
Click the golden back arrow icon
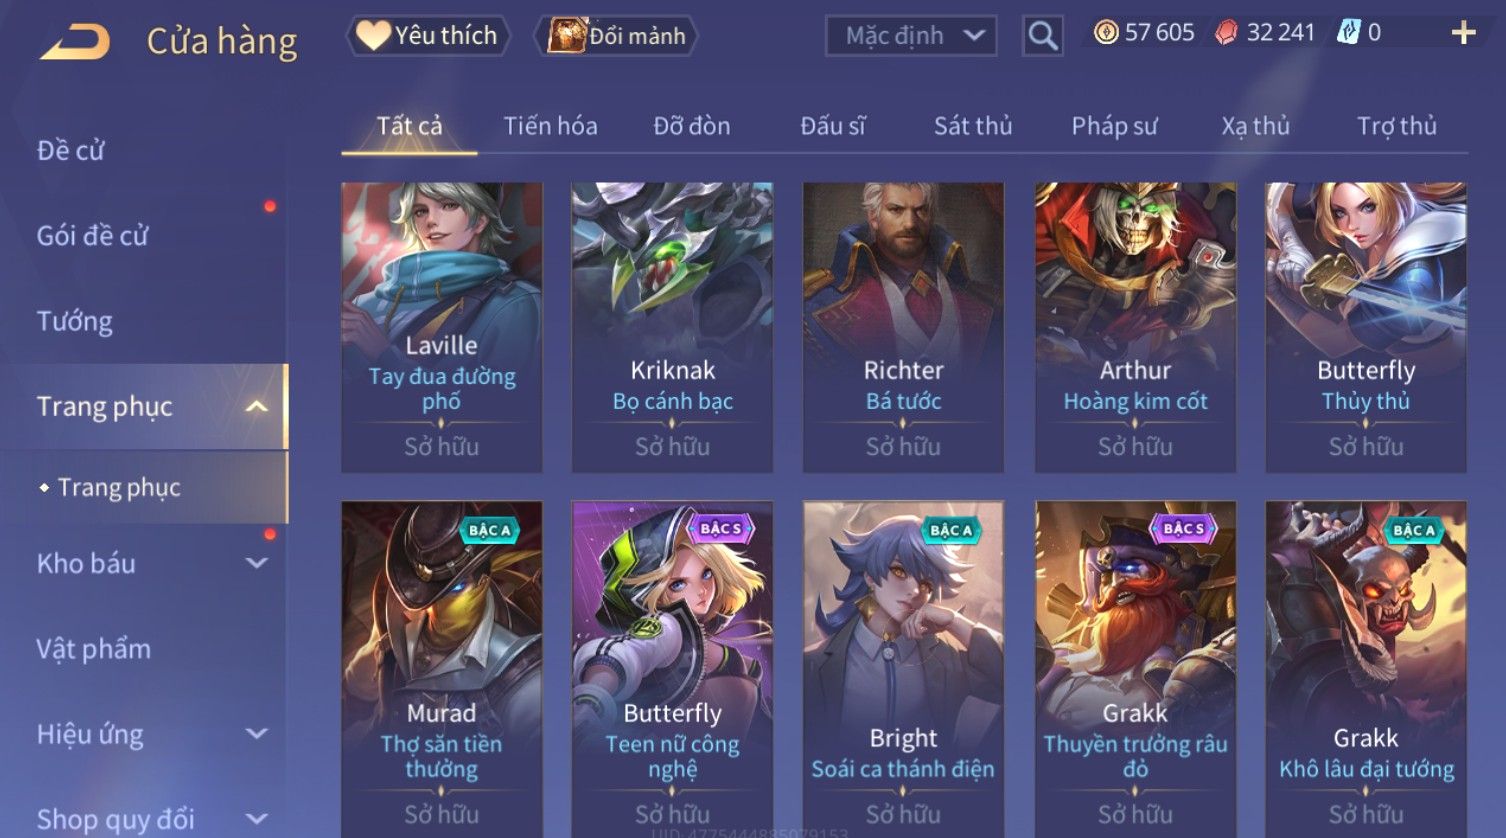coord(74,42)
